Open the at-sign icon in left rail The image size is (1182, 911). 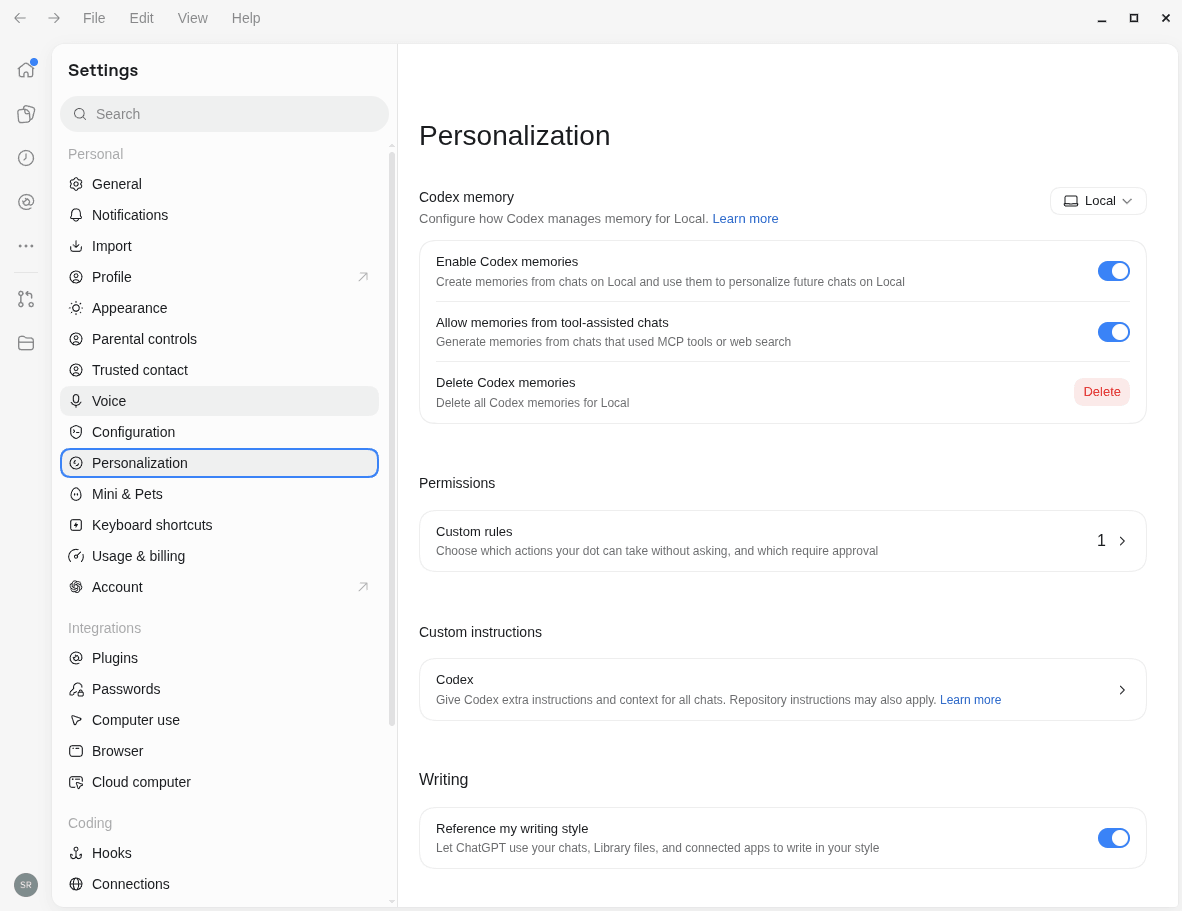coord(26,202)
